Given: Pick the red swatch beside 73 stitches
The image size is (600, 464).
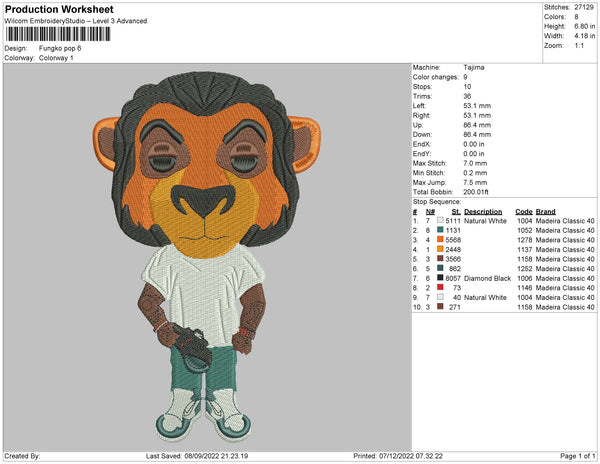Looking at the screenshot, I should click(x=440, y=287).
